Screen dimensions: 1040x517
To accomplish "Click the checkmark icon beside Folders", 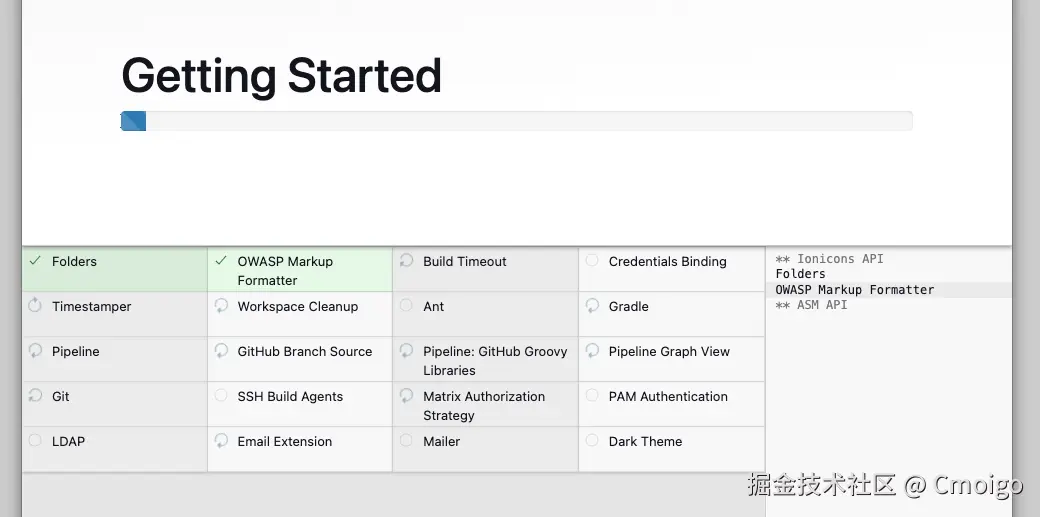I will (x=35, y=261).
